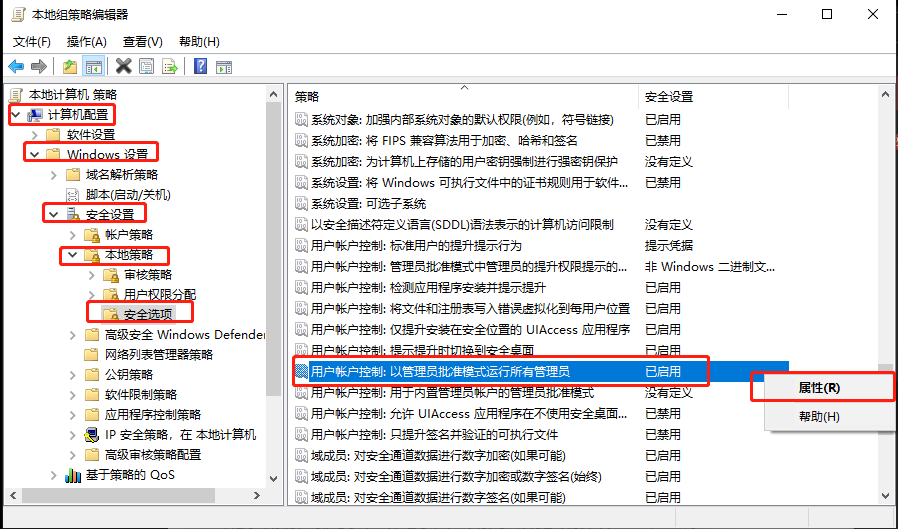The image size is (898, 529).
Task: Open the 帮助(H) menu in menu bar
Action: (199, 42)
